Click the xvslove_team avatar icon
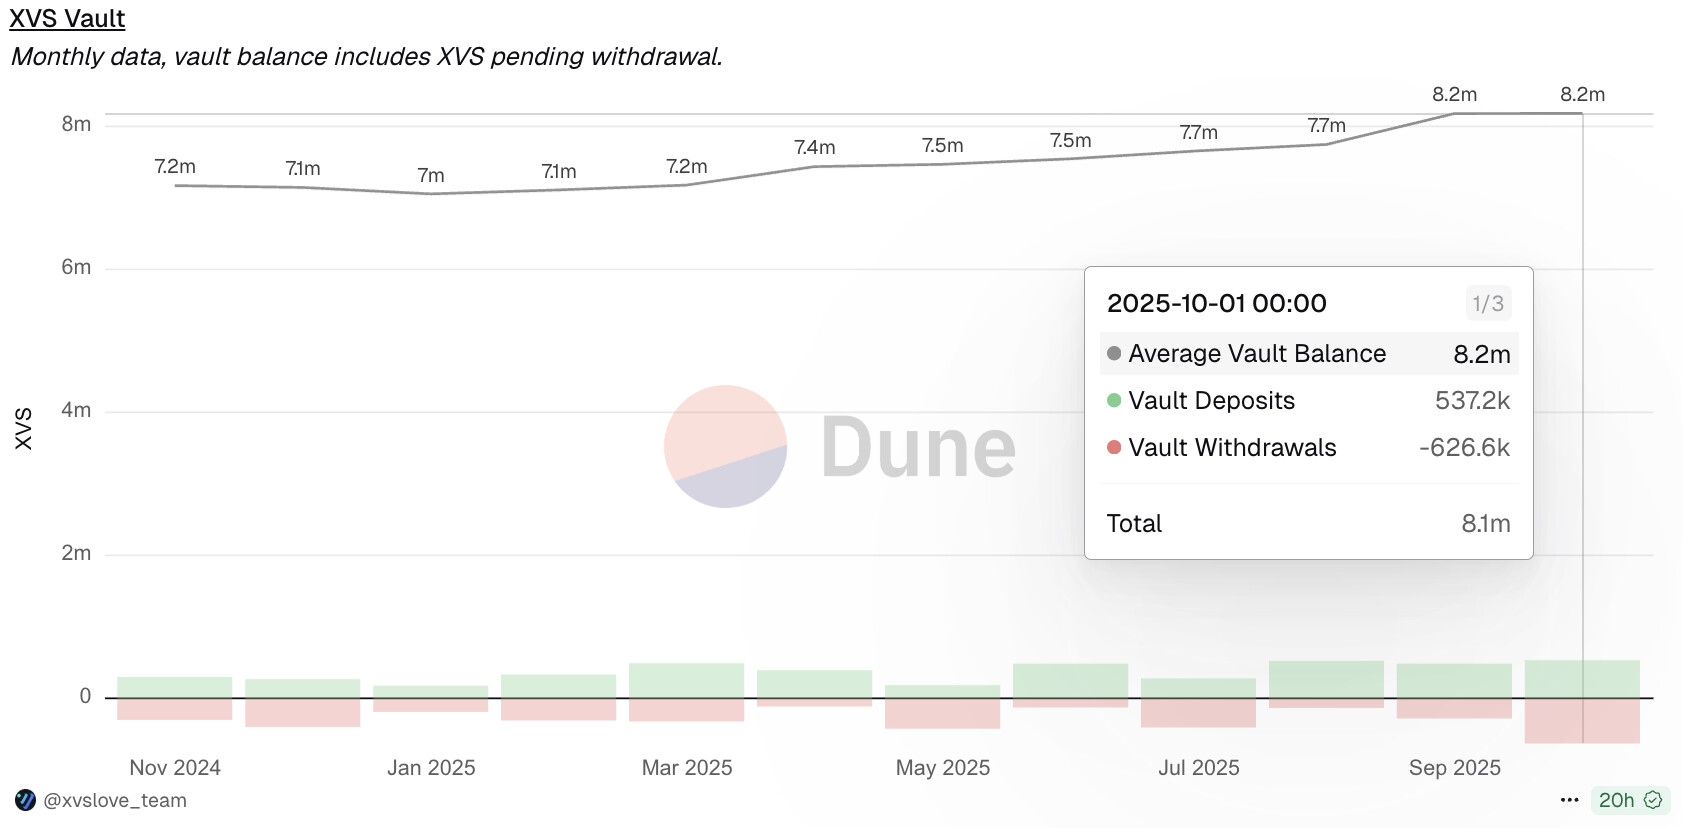Image resolution: width=1682 pixels, height=828 pixels. [x=26, y=800]
